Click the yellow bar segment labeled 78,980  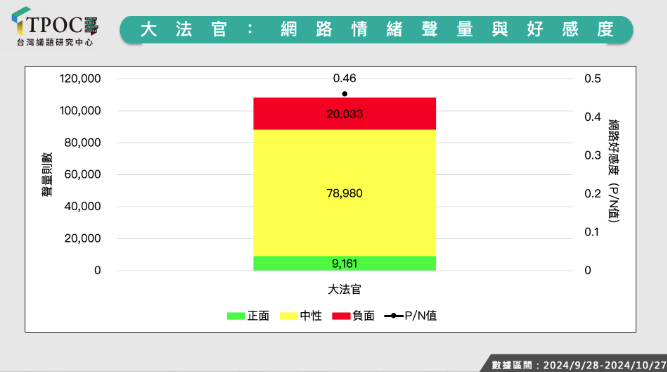(x=345, y=193)
